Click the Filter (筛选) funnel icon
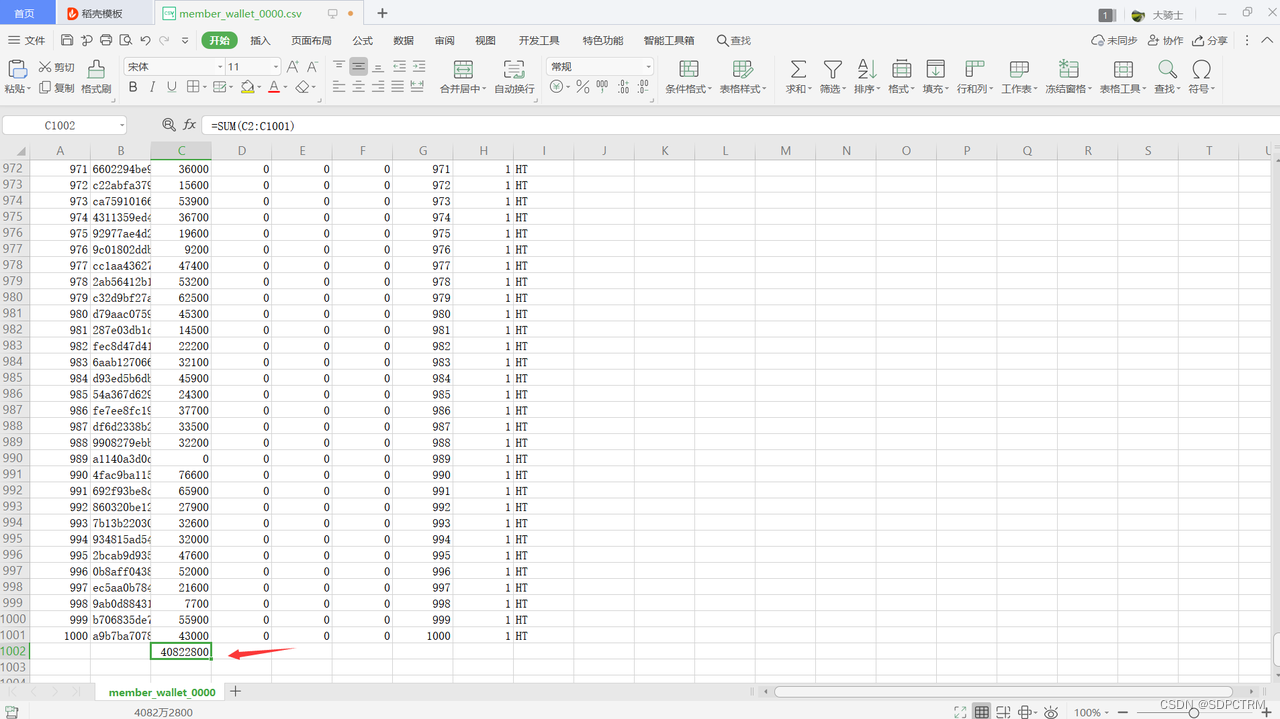This screenshot has width=1280, height=719. point(832,69)
